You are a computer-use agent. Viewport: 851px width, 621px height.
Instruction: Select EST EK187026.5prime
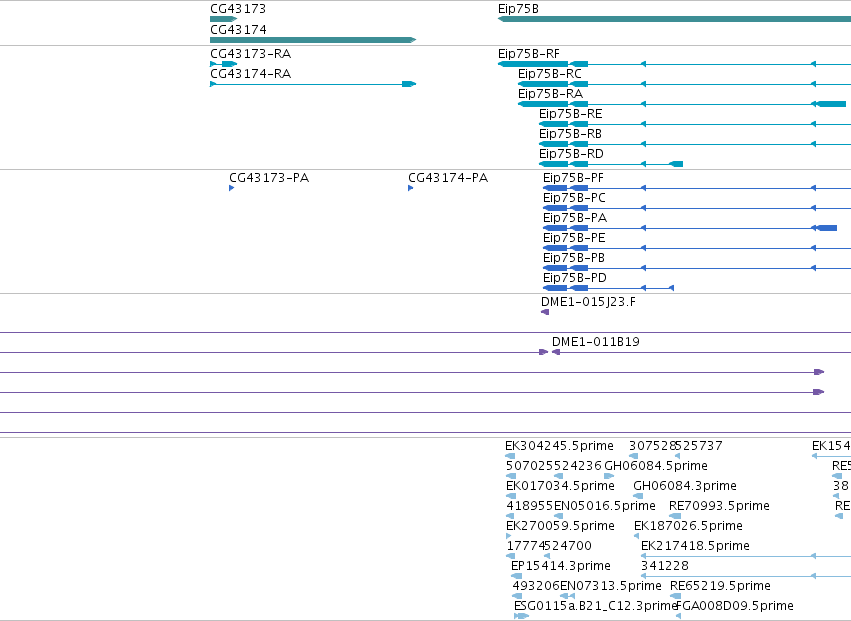[688, 527]
